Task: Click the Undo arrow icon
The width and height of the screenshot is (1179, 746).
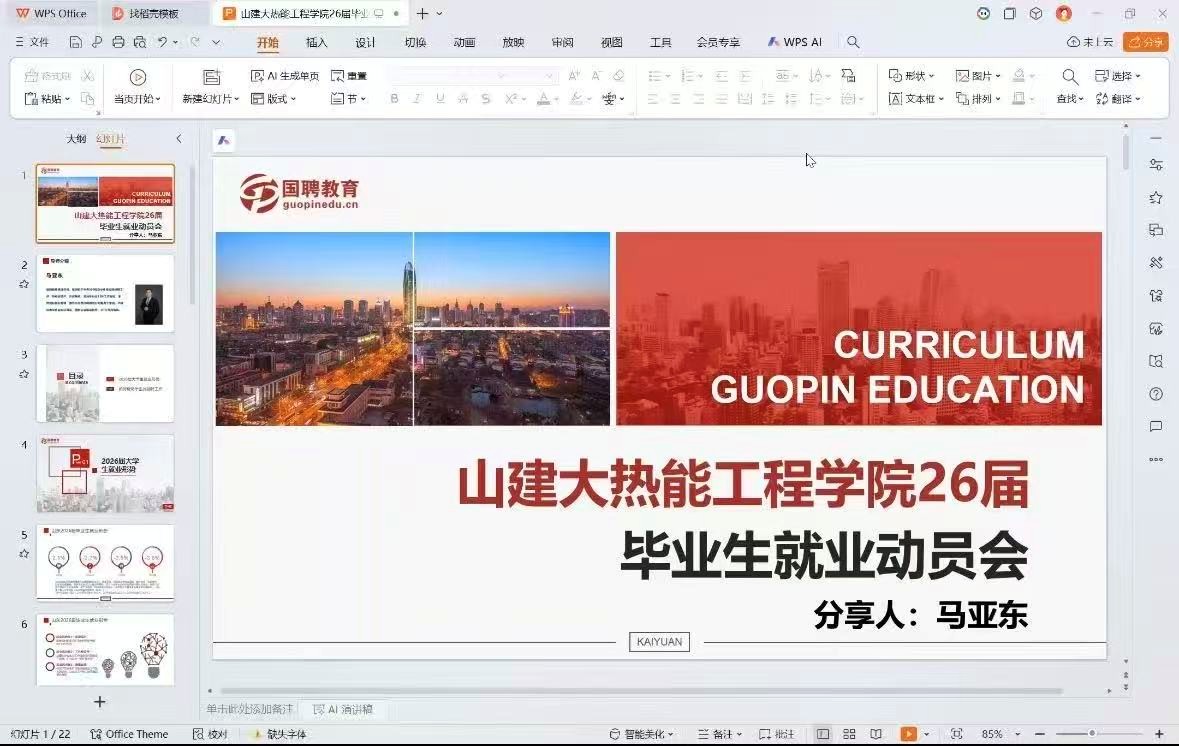Action: (x=162, y=42)
